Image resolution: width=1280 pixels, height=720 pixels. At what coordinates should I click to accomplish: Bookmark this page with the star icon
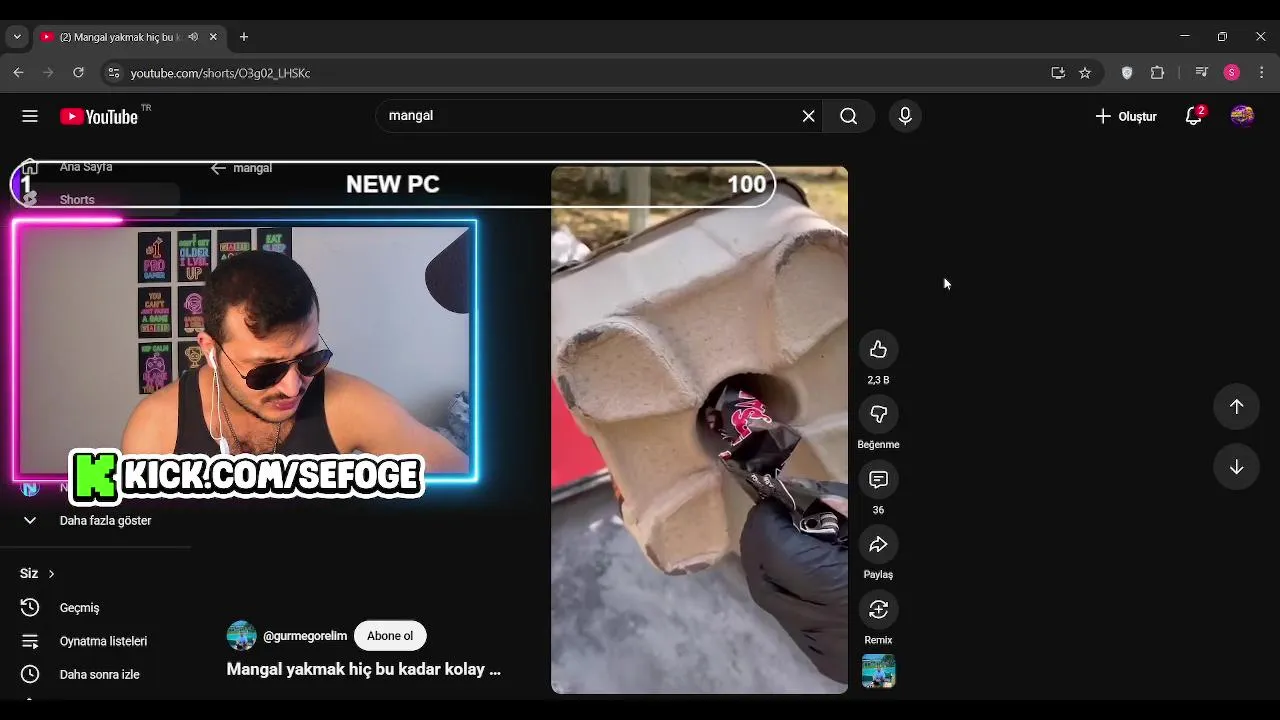click(1085, 73)
